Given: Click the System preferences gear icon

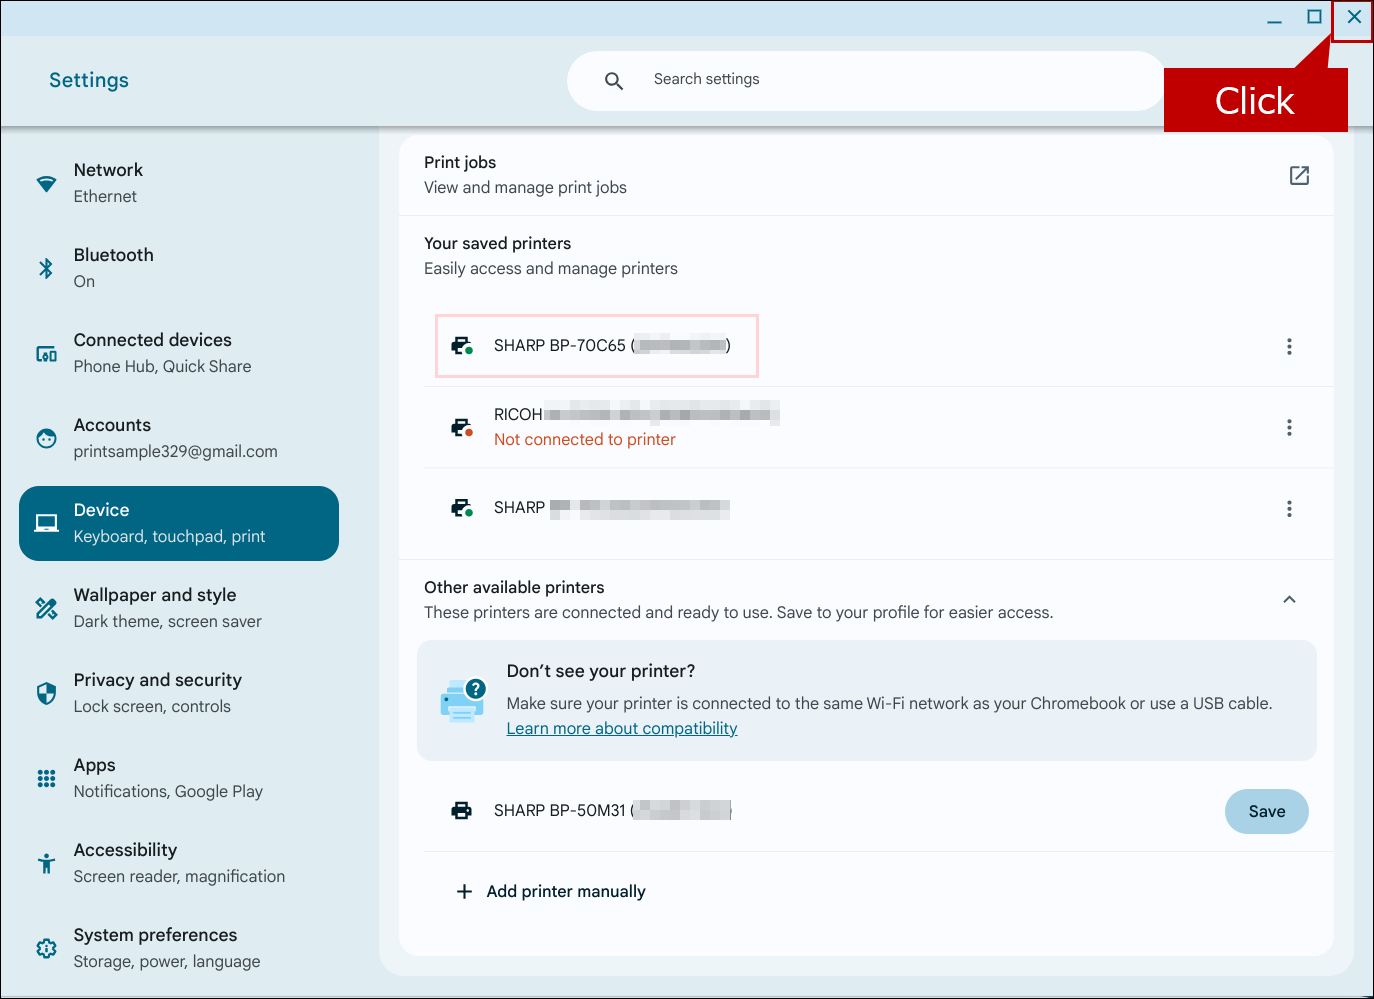Looking at the screenshot, I should point(46,948).
